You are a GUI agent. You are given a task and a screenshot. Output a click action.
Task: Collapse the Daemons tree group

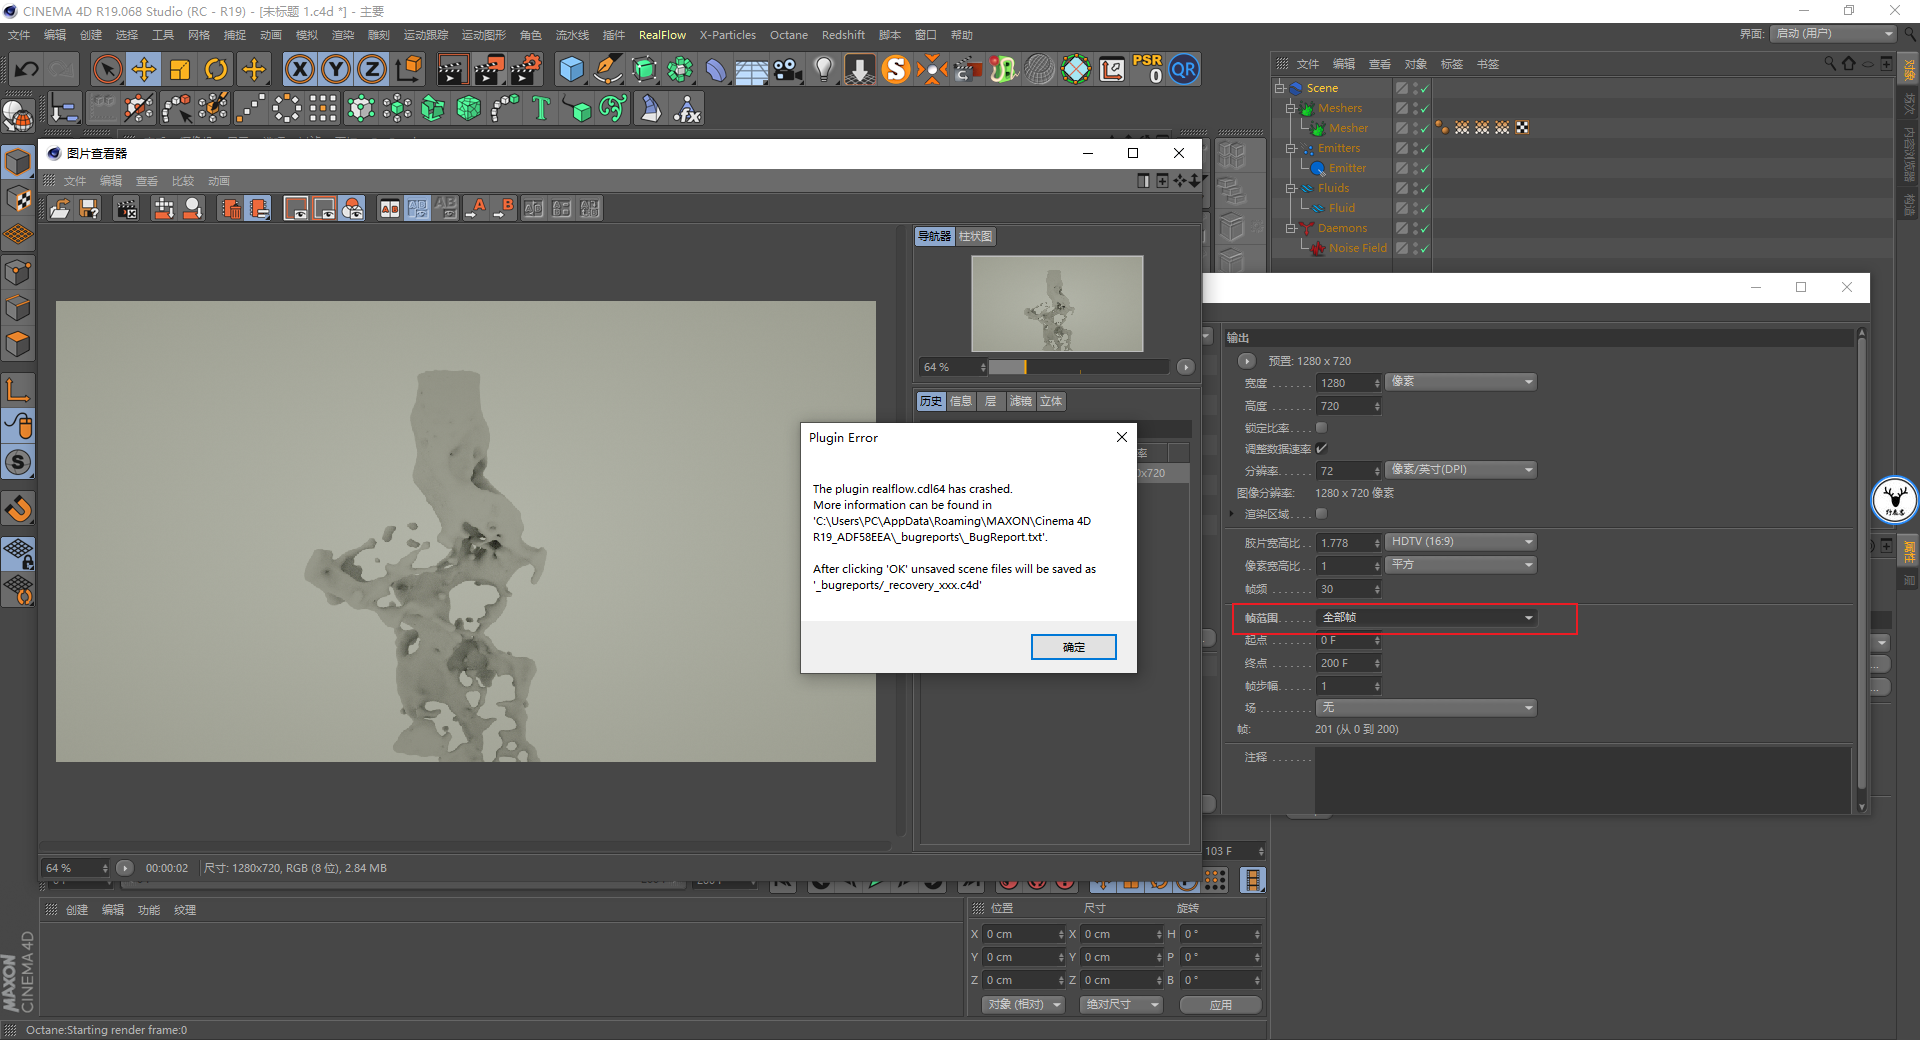point(1290,228)
